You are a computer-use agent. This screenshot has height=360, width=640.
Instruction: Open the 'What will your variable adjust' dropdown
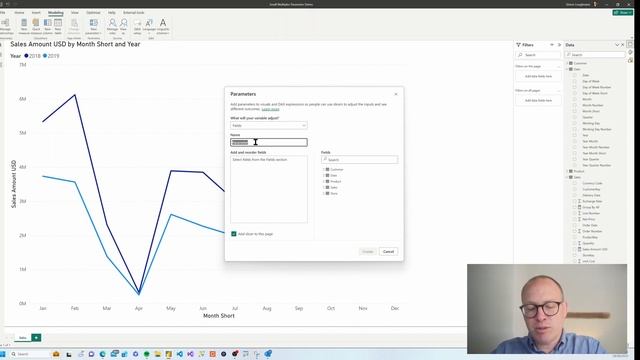(x=269, y=125)
